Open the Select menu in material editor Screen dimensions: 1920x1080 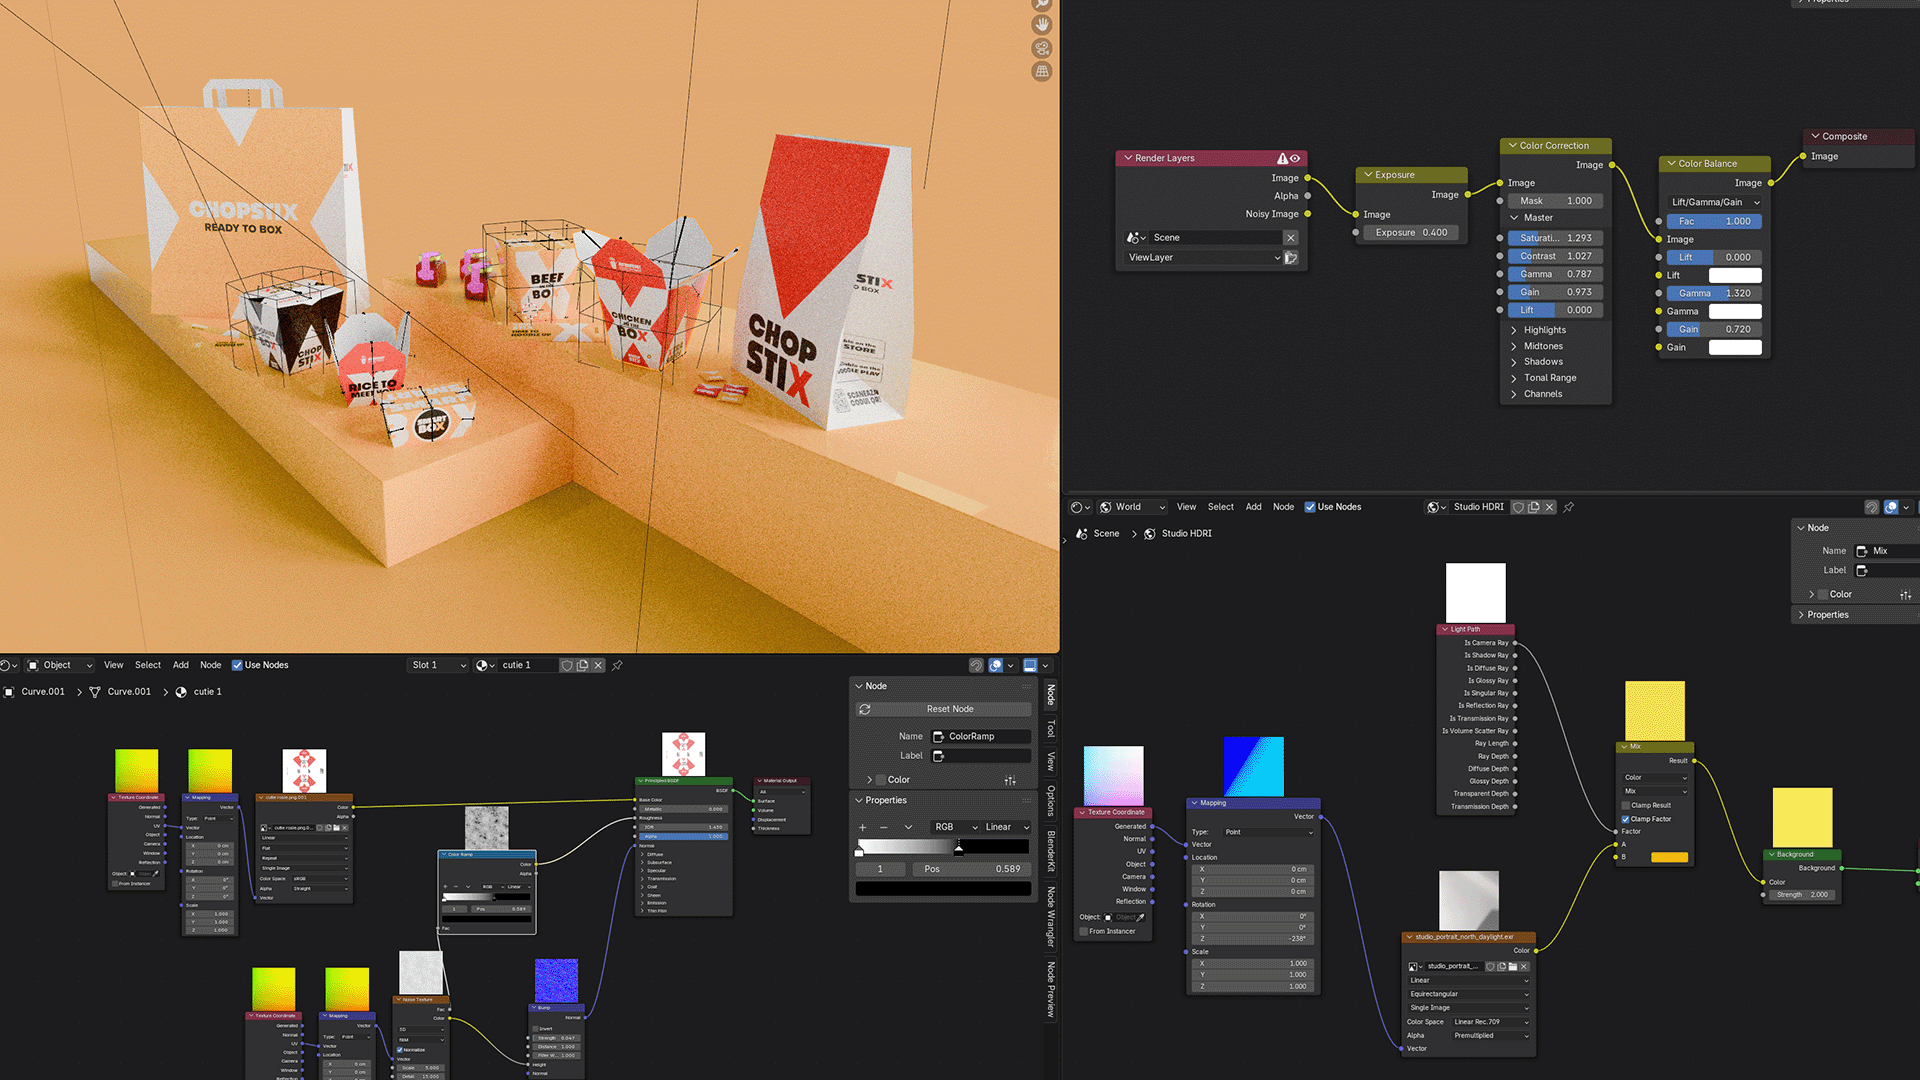[x=148, y=665]
